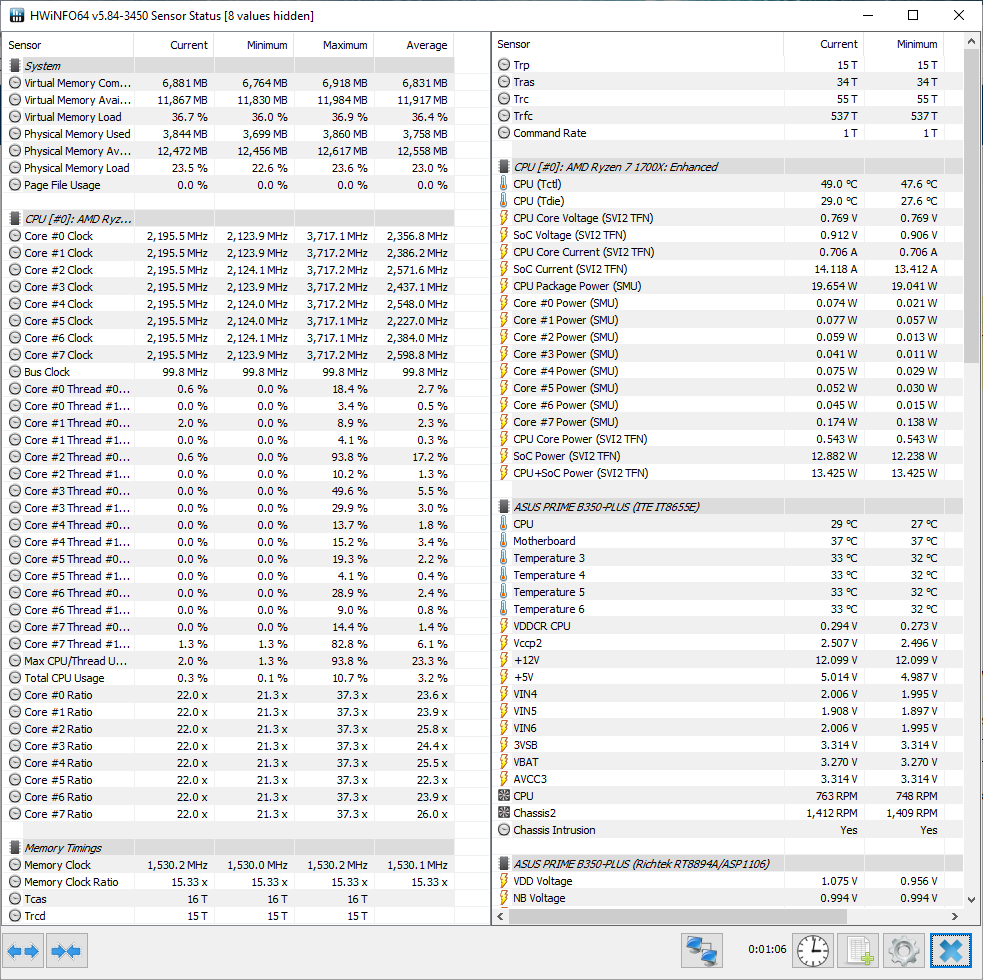The image size is (983, 980).
Task: Click the reset clock timer icon
Action: [x=813, y=951]
